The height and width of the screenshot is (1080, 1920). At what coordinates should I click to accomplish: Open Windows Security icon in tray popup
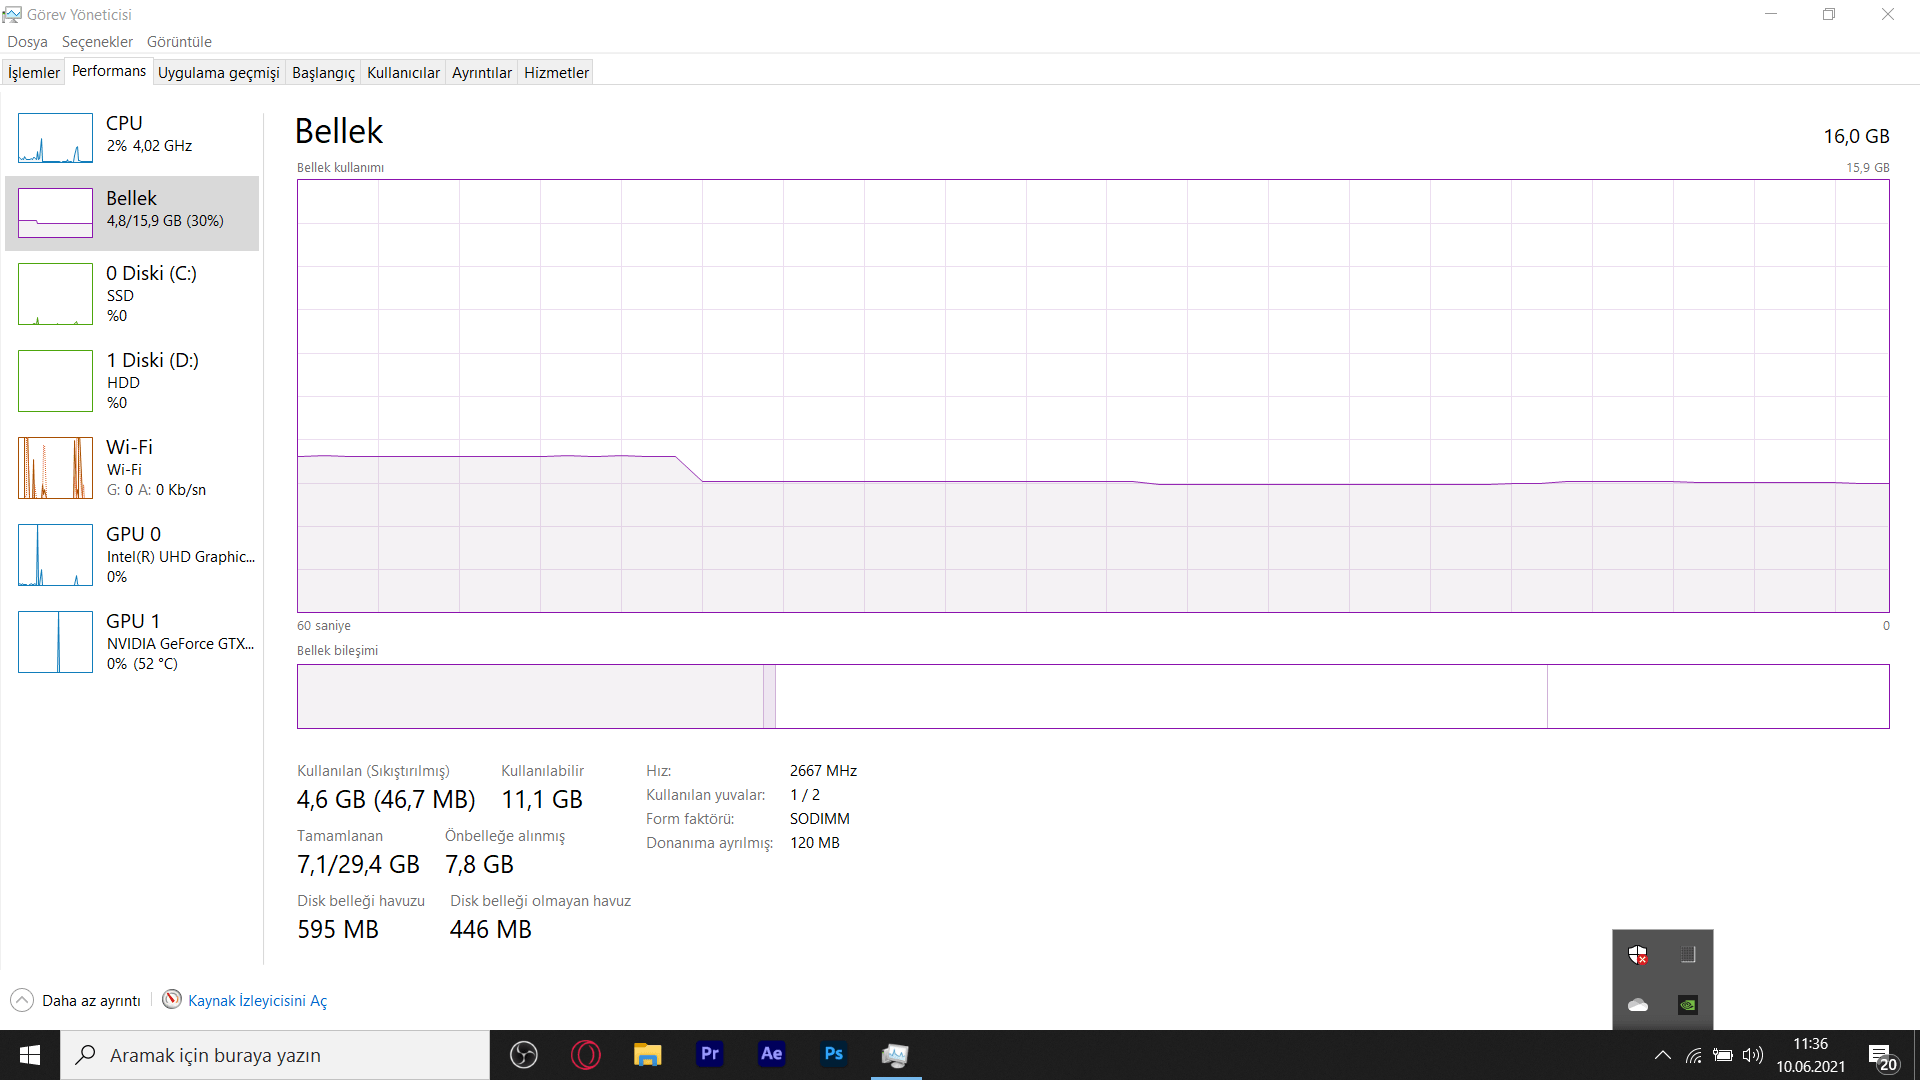(1638, 955)
